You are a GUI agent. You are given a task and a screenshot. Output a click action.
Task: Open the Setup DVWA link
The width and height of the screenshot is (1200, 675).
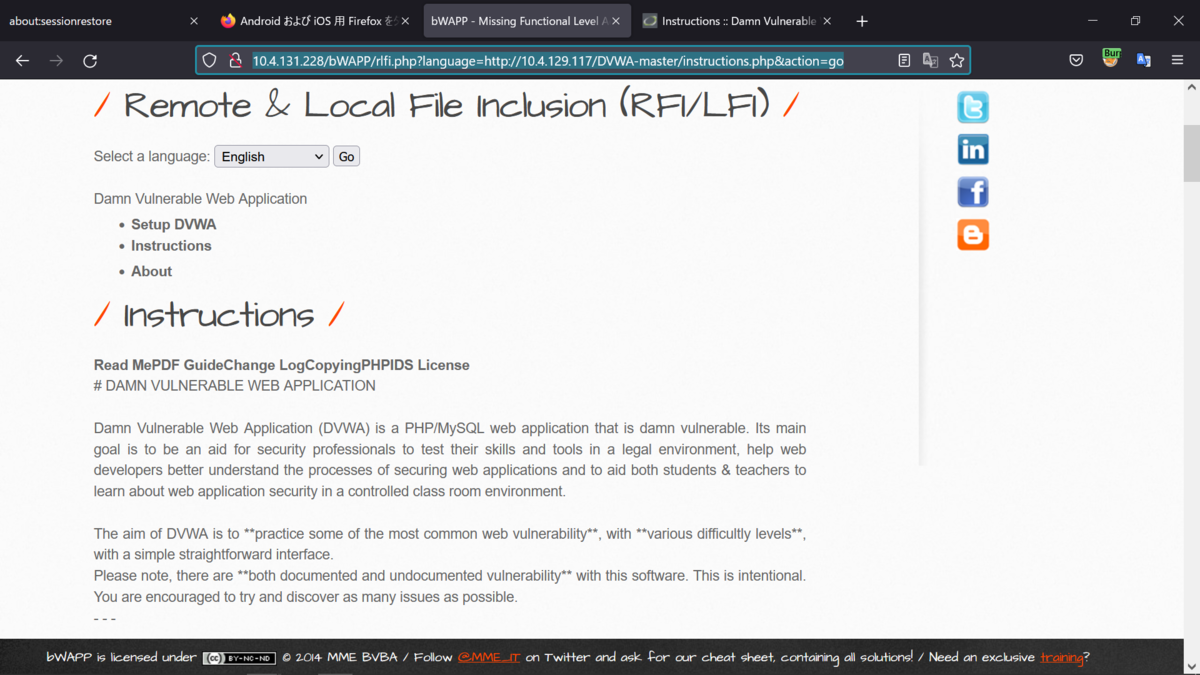(x=173, y=224)
